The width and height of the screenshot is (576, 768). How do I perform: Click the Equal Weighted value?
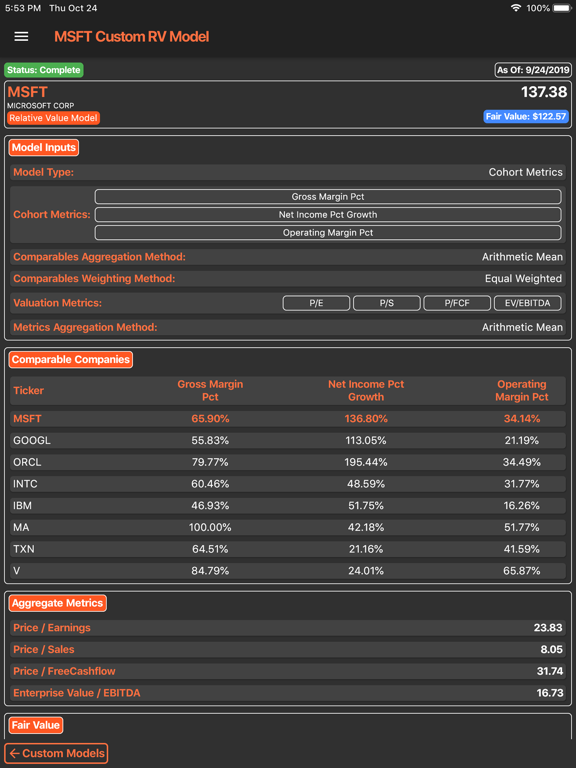tap(523, 279)
